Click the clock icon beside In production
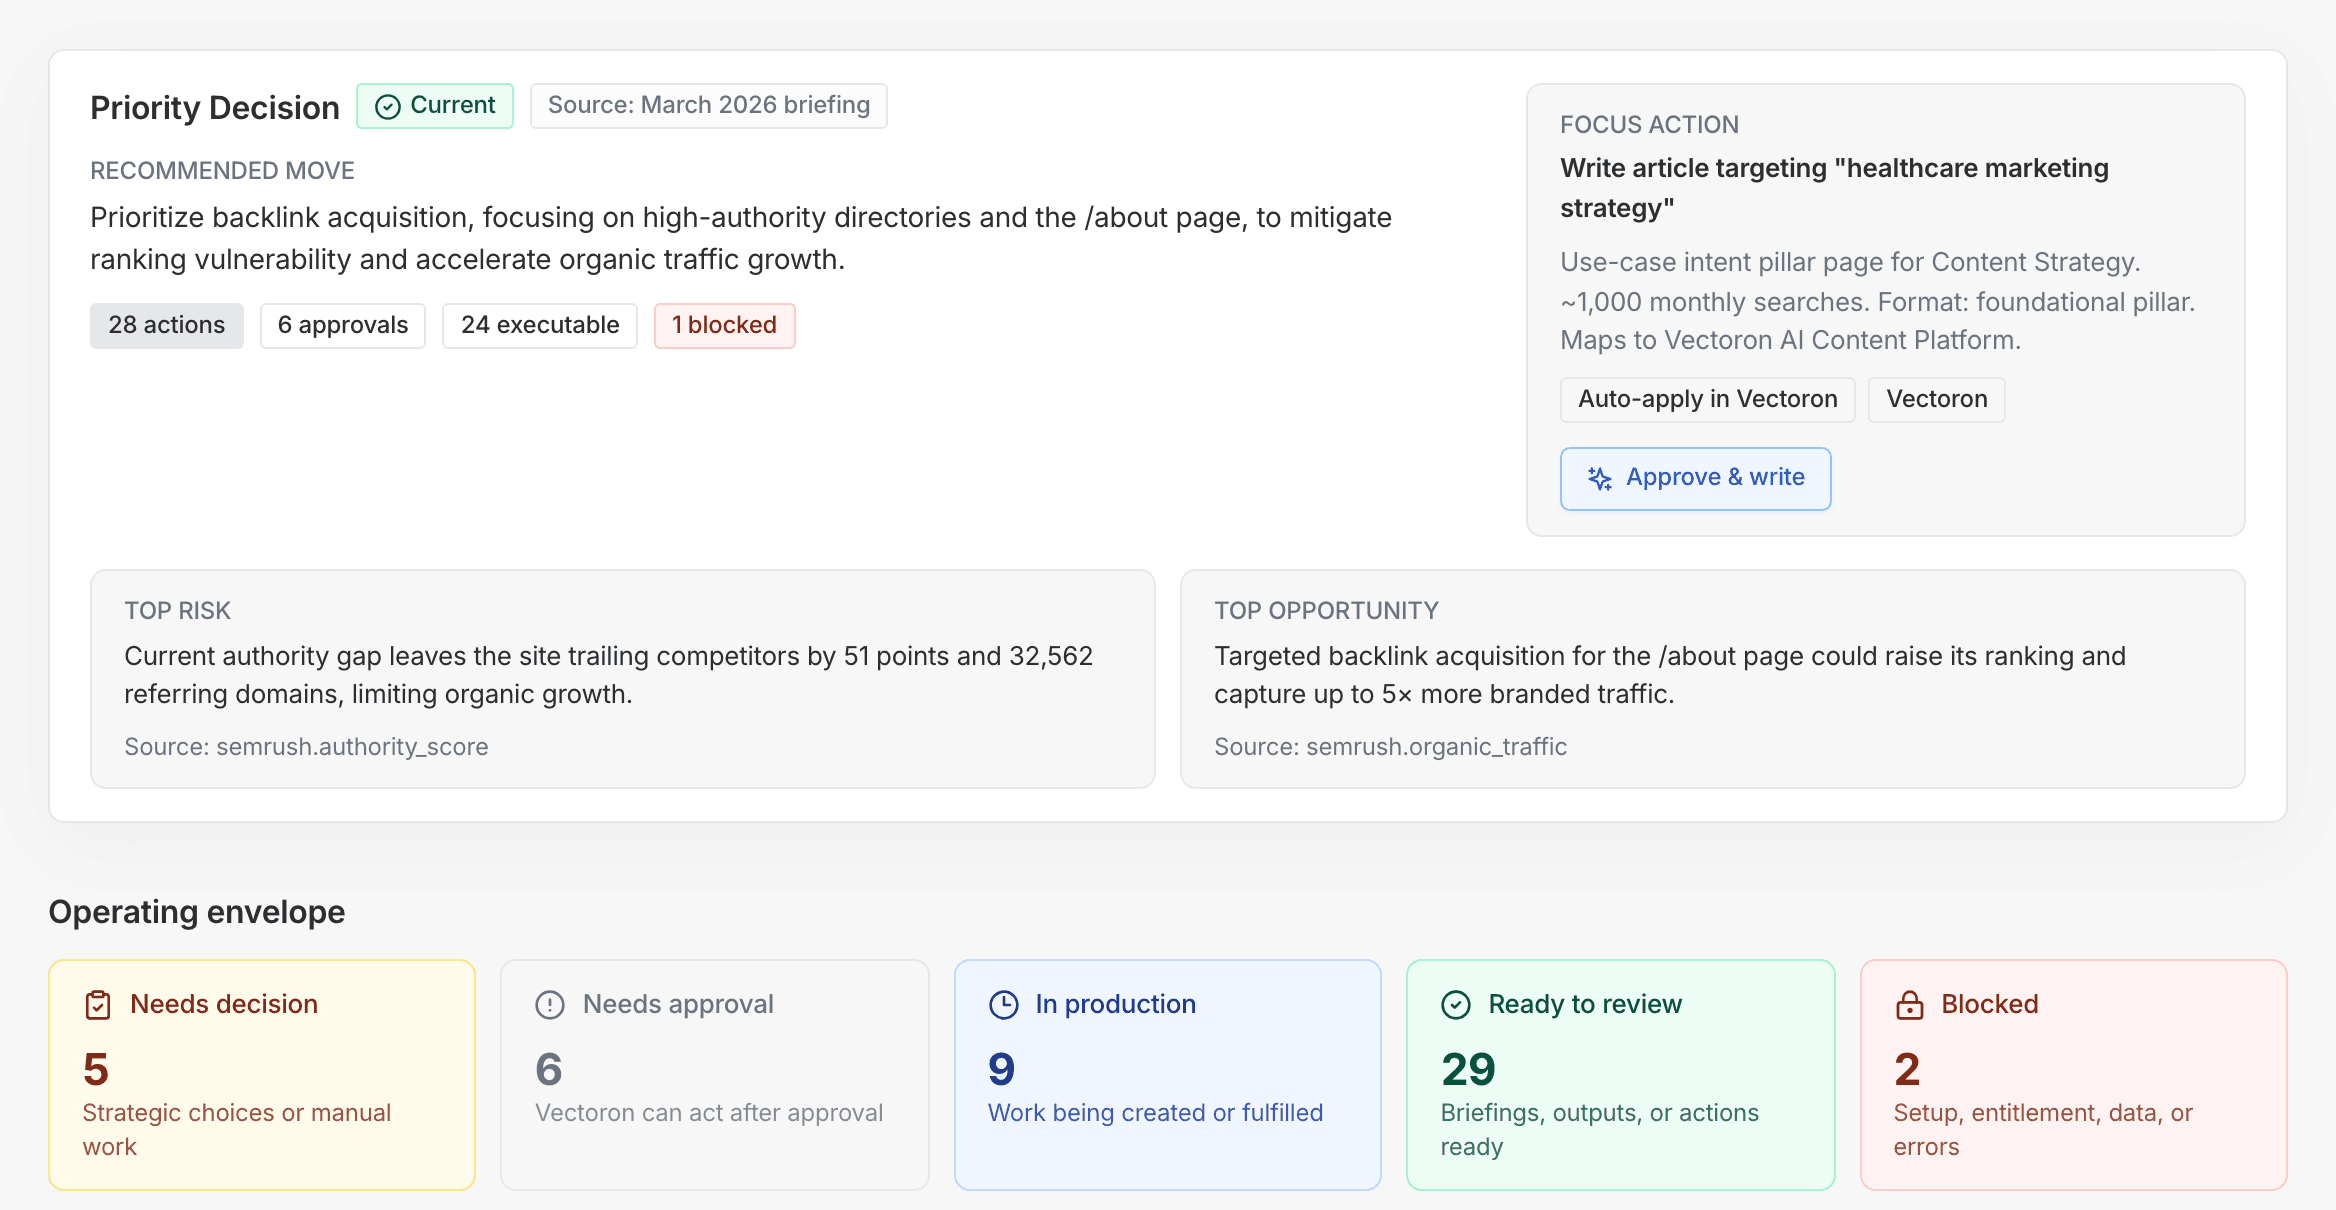This screenshot has width=2336, height=1210. [x=1003, y=1005]
